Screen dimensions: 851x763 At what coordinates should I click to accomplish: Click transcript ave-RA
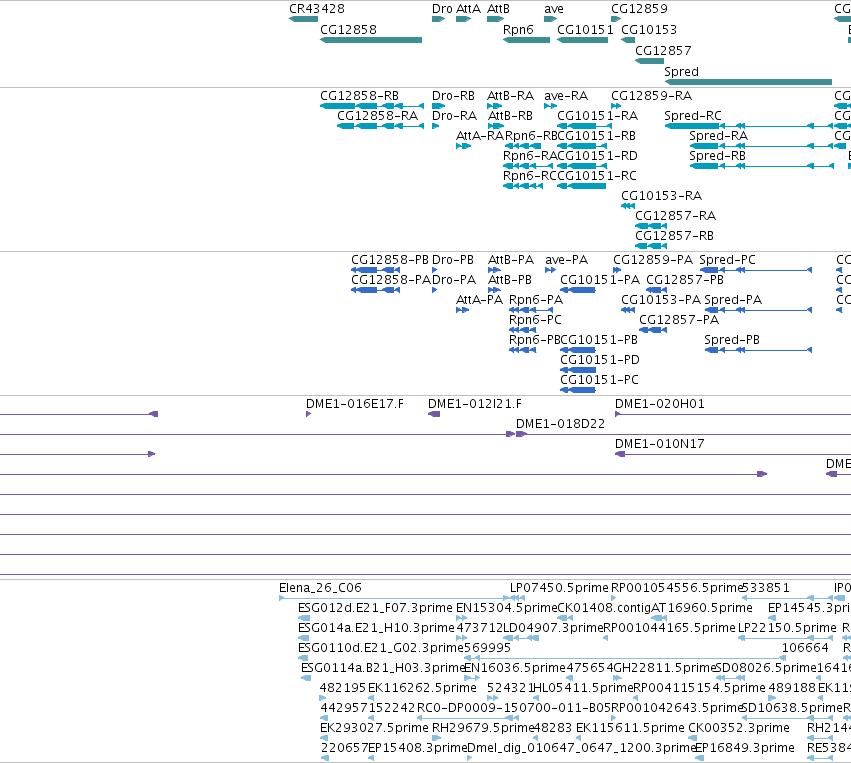[x=550, y=106]
